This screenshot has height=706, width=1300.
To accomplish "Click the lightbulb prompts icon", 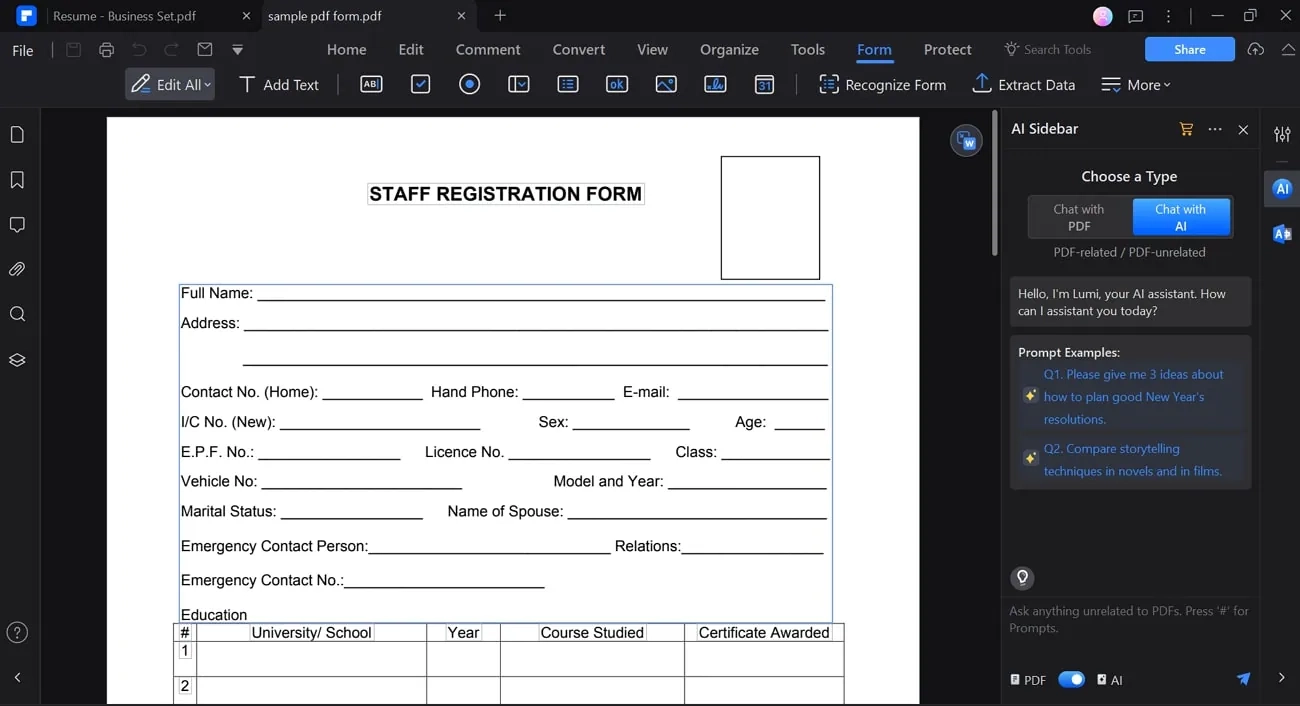I will [x=1022, y=577].
